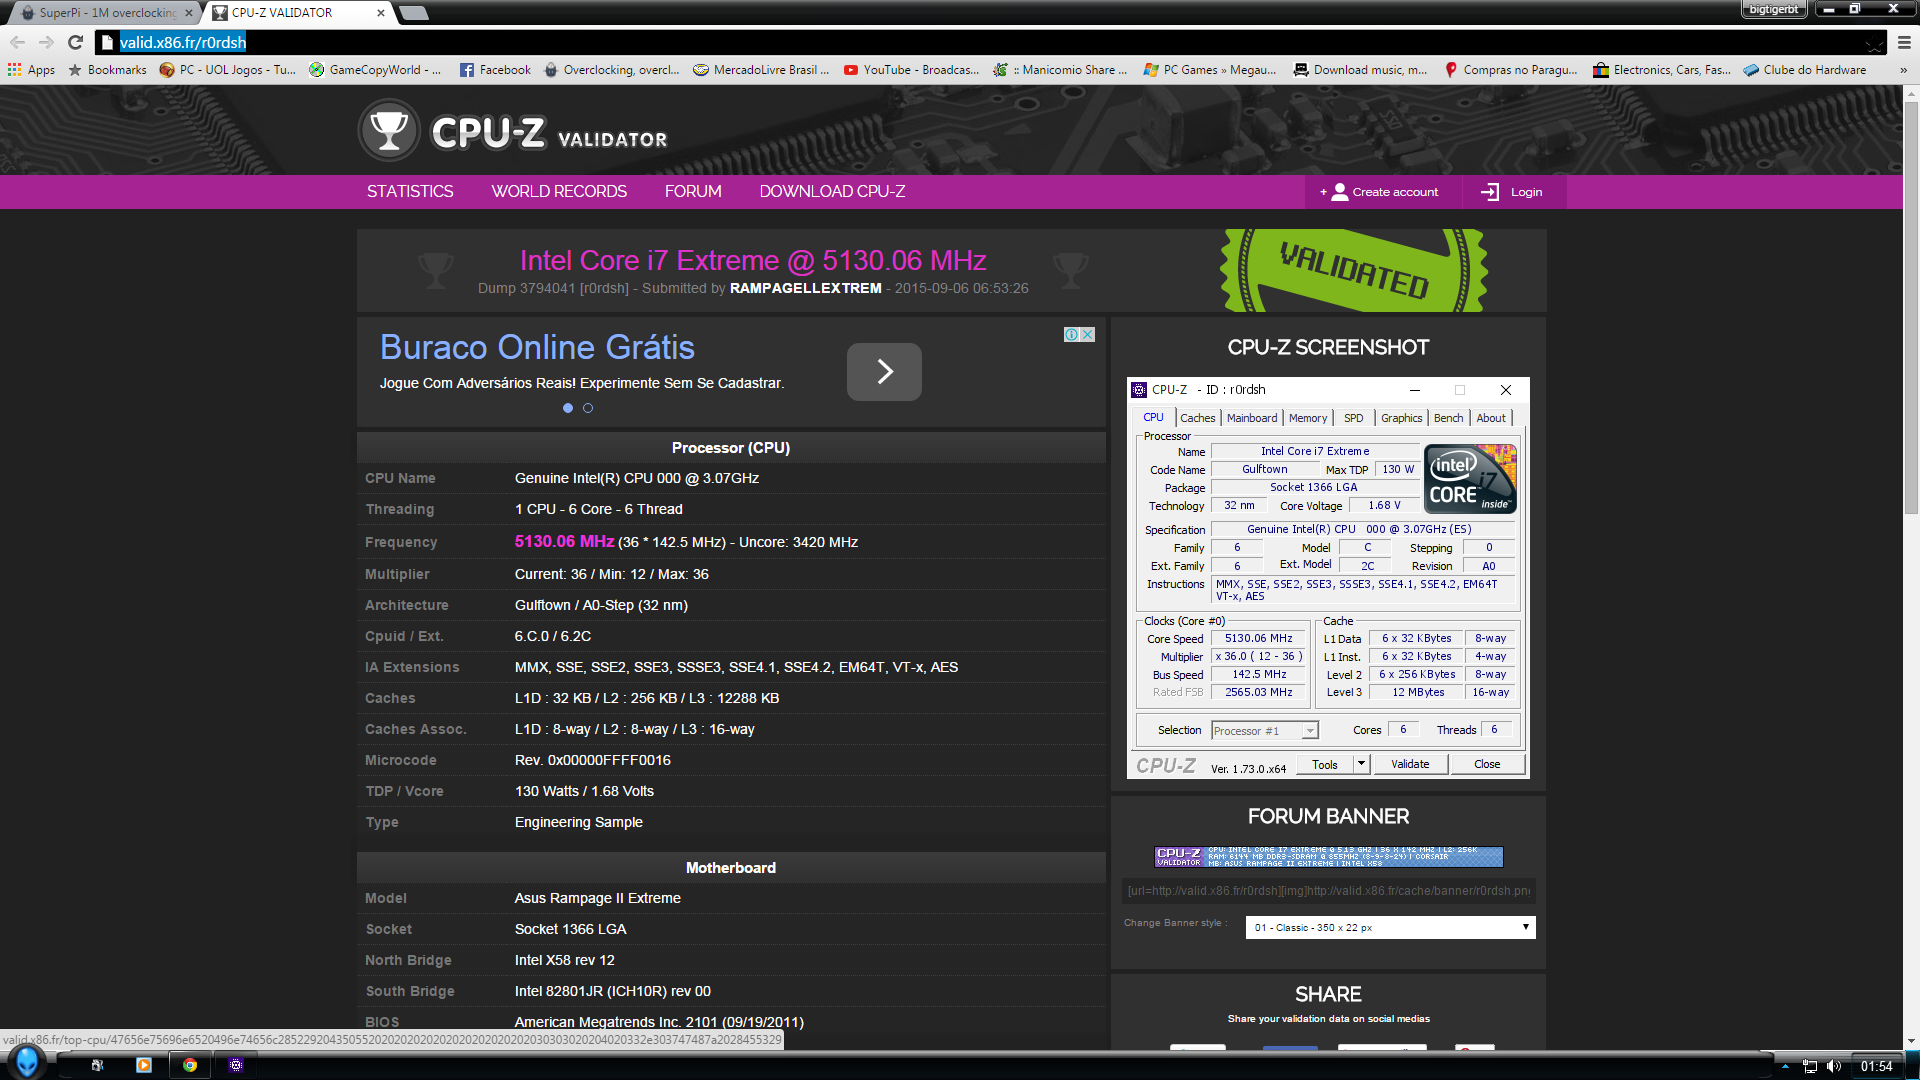Open the Apps grid in bookmarks bar
This screenshot has height=1080, width=1920.
pyautogui.click(x=31, y=70)
